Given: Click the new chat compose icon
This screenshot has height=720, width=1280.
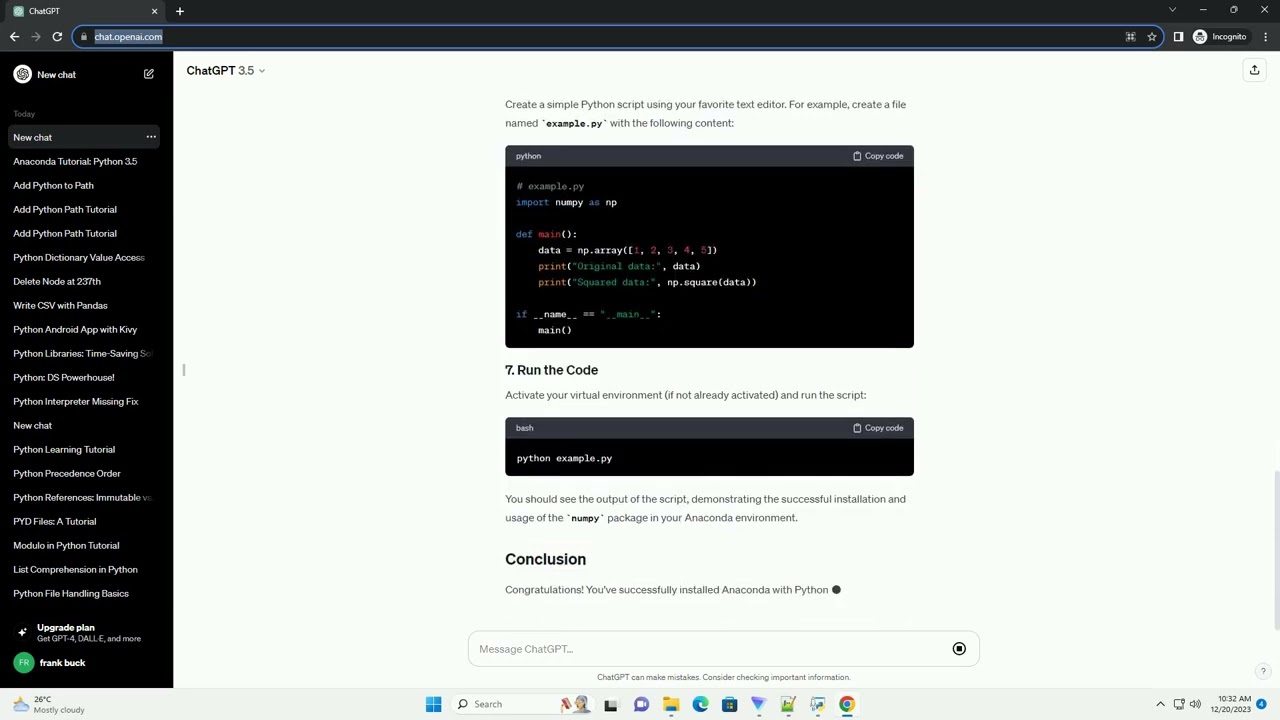Looking at the screenshot, I should (149, 74).
